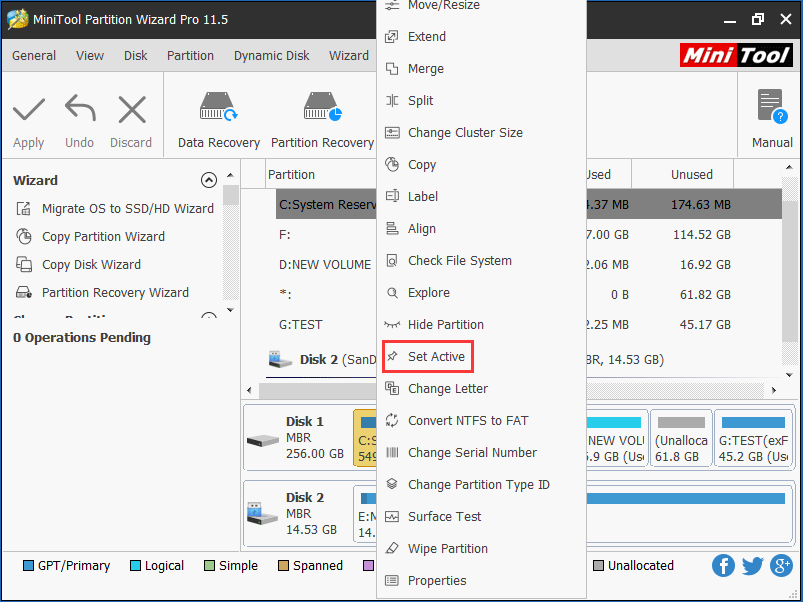Select the Unallocated 61.8 GB block in disk map
Image resolution: width=803 pixels, height=602 pixels.
681,439
